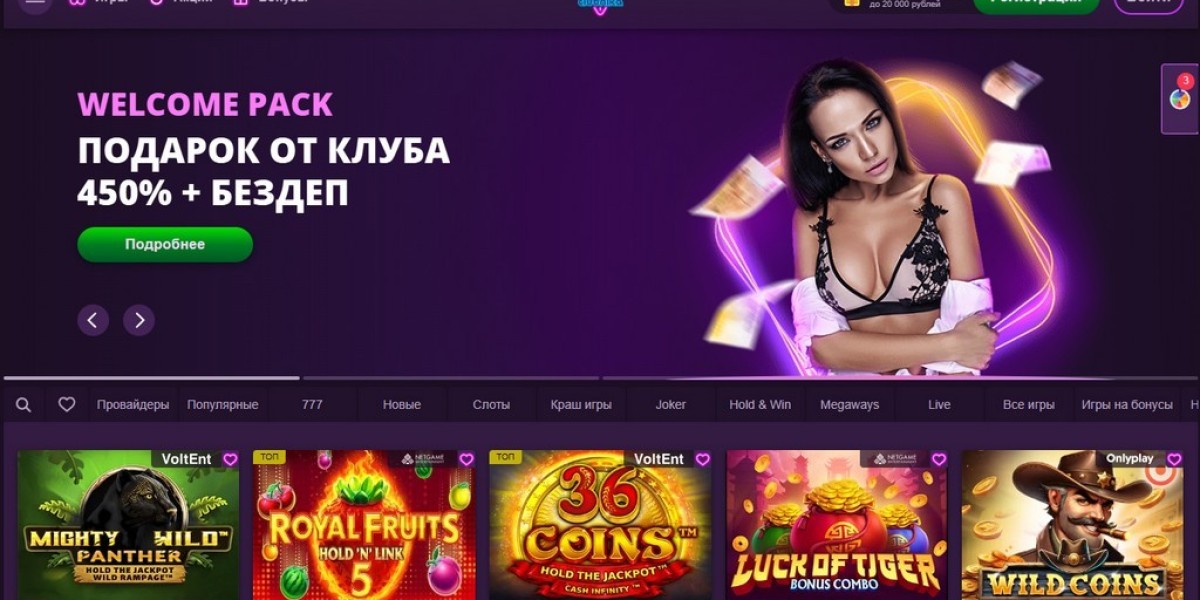Open favorites heart icon in category bar

coord(67,405)
